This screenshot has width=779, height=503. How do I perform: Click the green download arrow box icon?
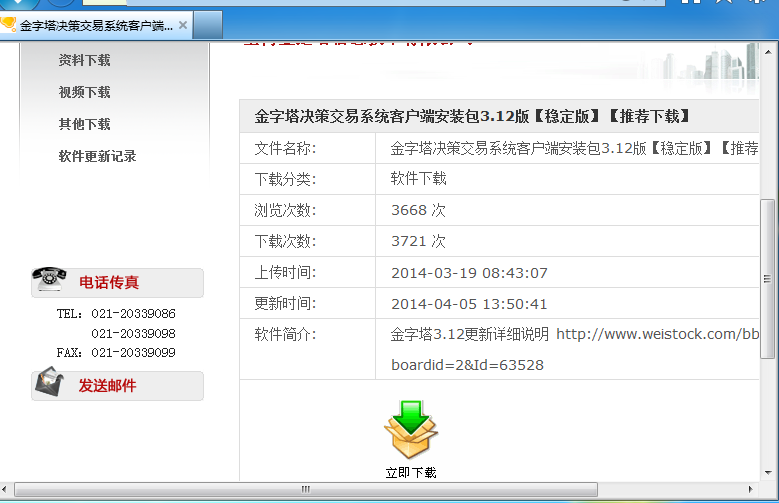(411, 429)
